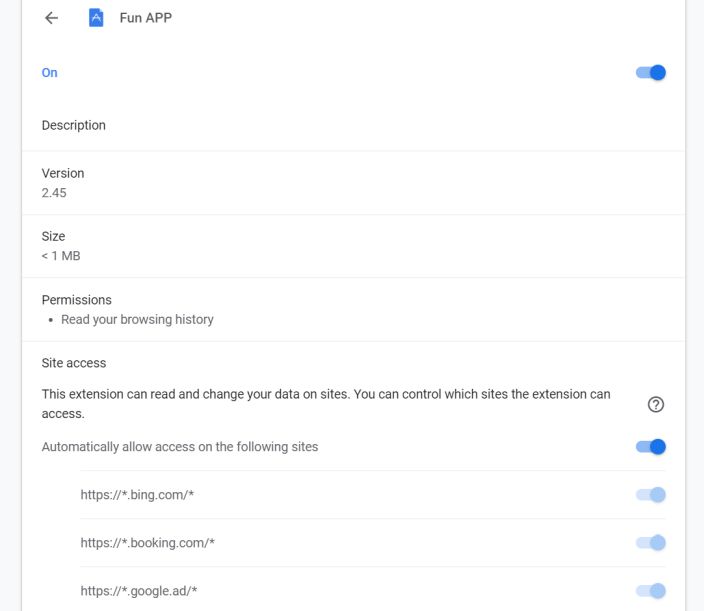Disable automatically allow access on sites toggle
The width and height of the screenshot is (704, 611).
[651, 447]
